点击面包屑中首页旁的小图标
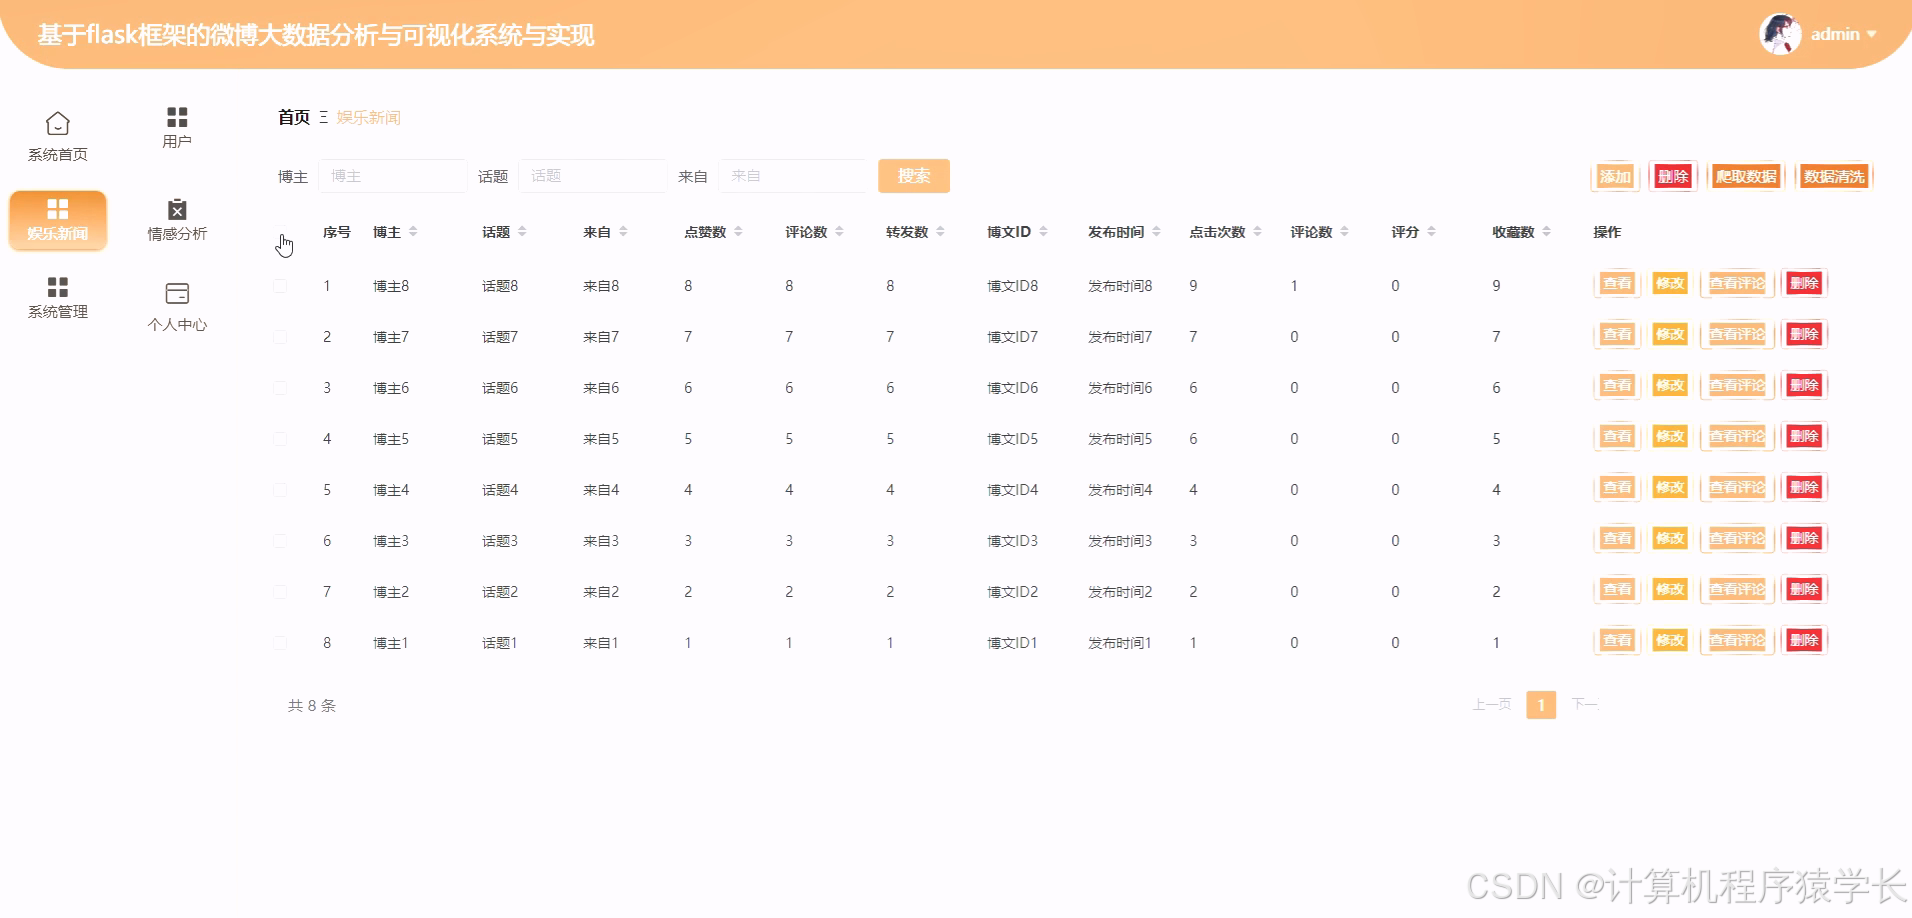Image resolution: width=1912 pixels, height=918 pixels. 322,117
